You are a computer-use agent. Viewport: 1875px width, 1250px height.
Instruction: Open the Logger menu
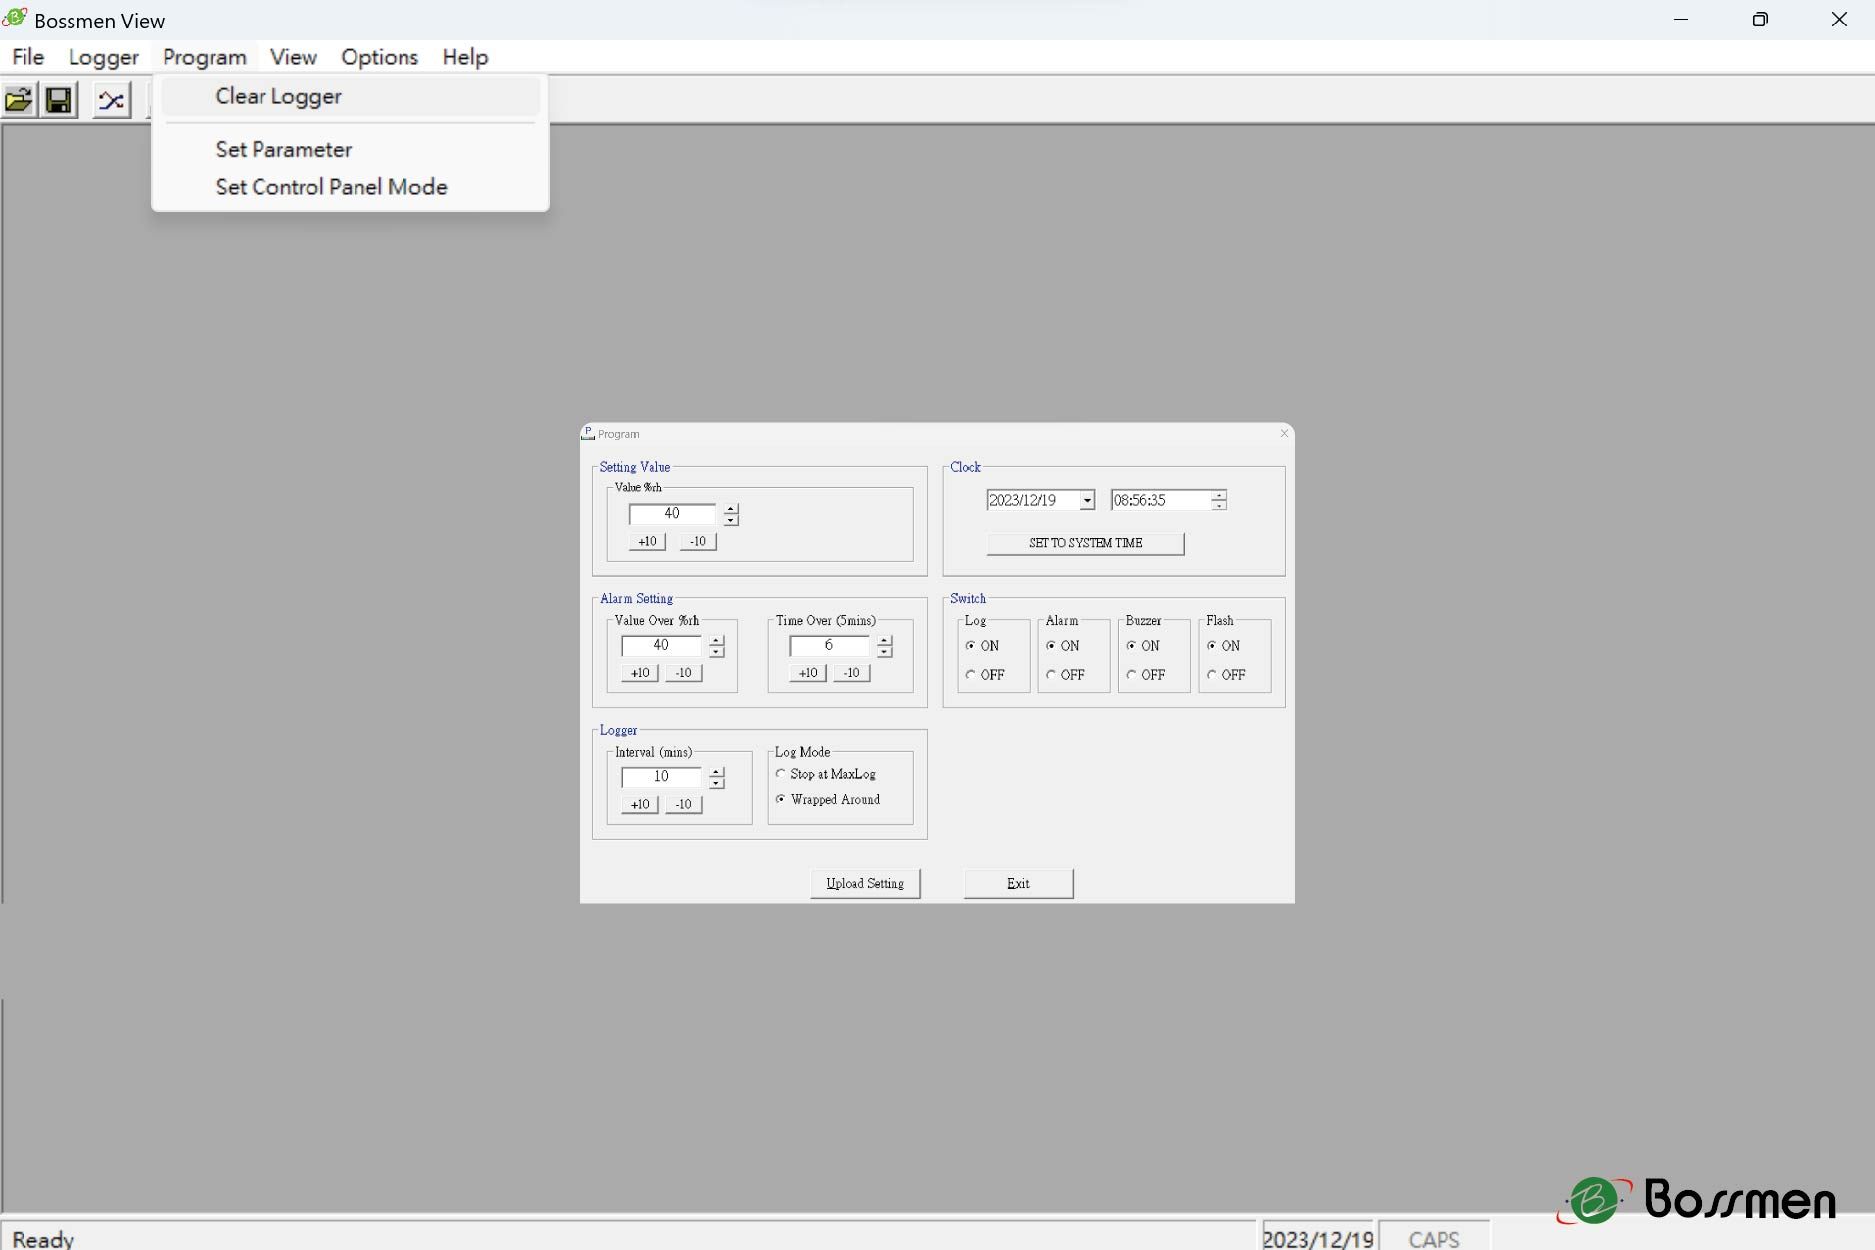coord(103,57)
